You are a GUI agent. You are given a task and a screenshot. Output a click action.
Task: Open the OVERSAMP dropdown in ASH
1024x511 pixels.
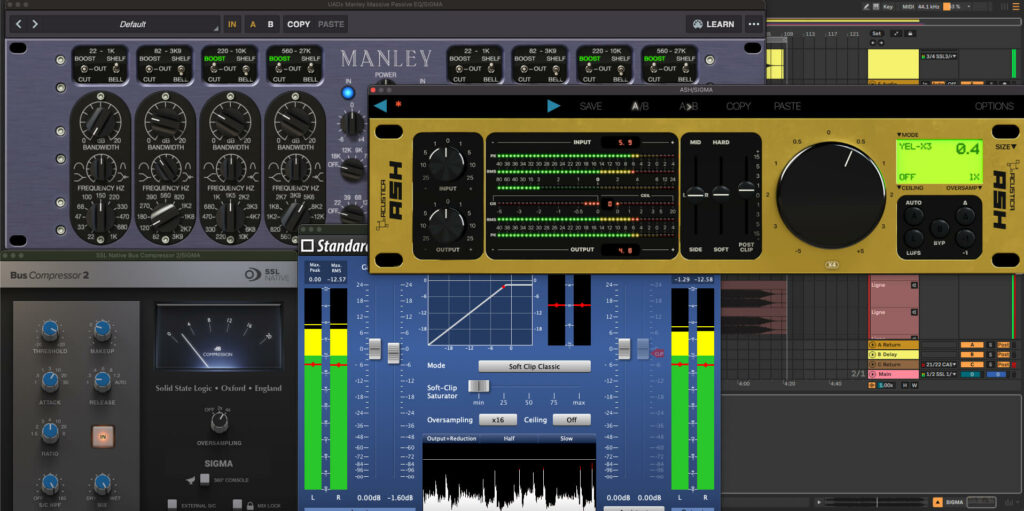tap(965, 188)
